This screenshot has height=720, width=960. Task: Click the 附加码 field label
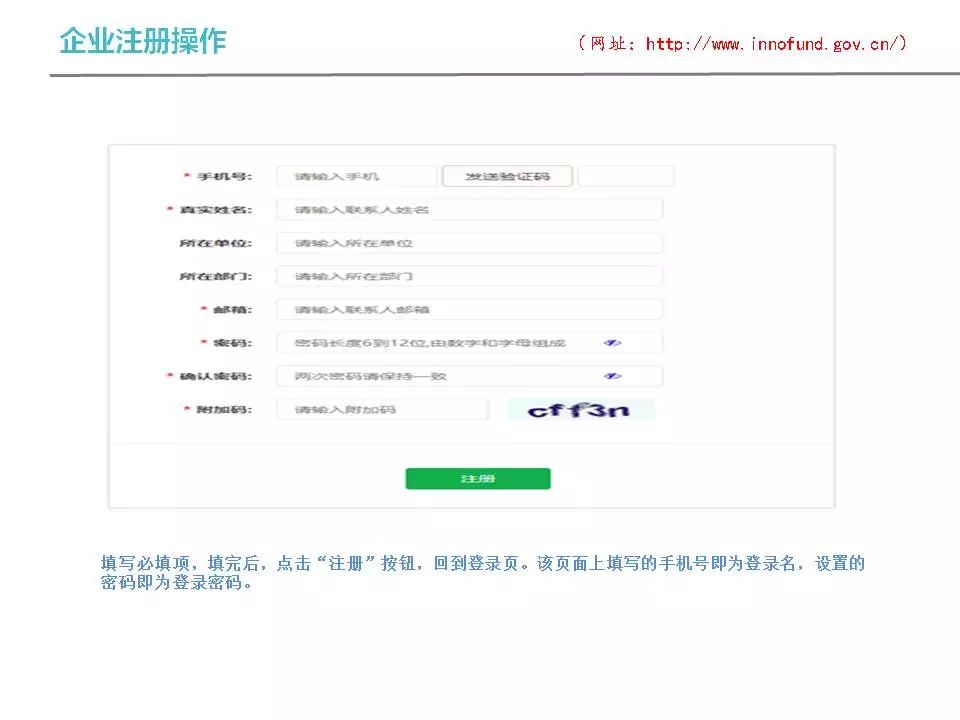(x=224, y=409)
